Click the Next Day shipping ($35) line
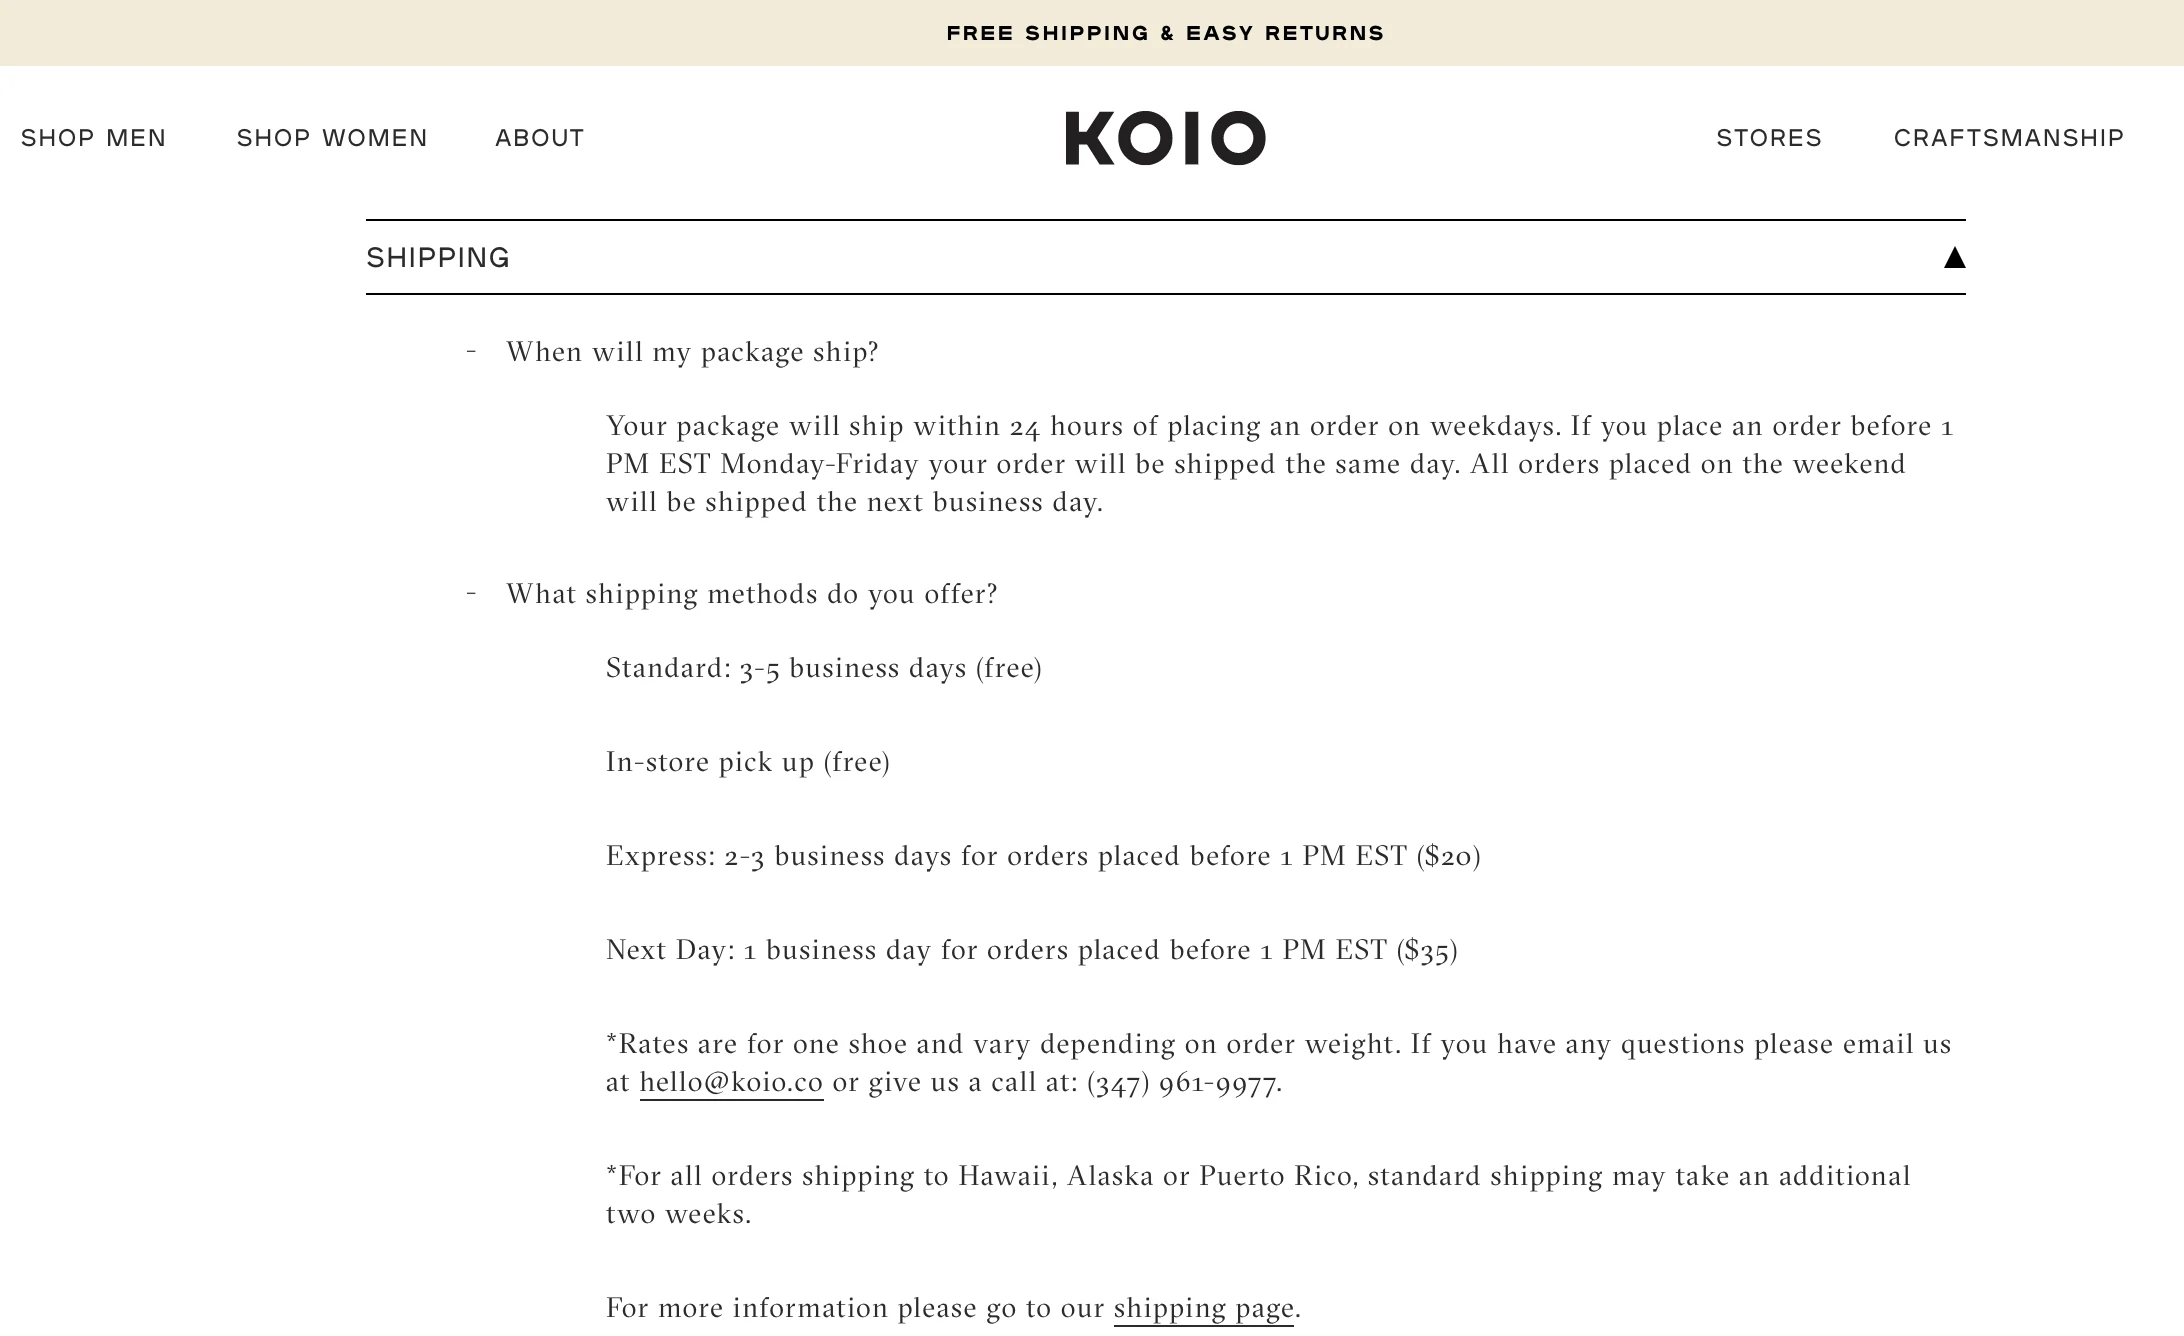The width and height of the screenshot is (2184, 1336). pos(1032,950)
